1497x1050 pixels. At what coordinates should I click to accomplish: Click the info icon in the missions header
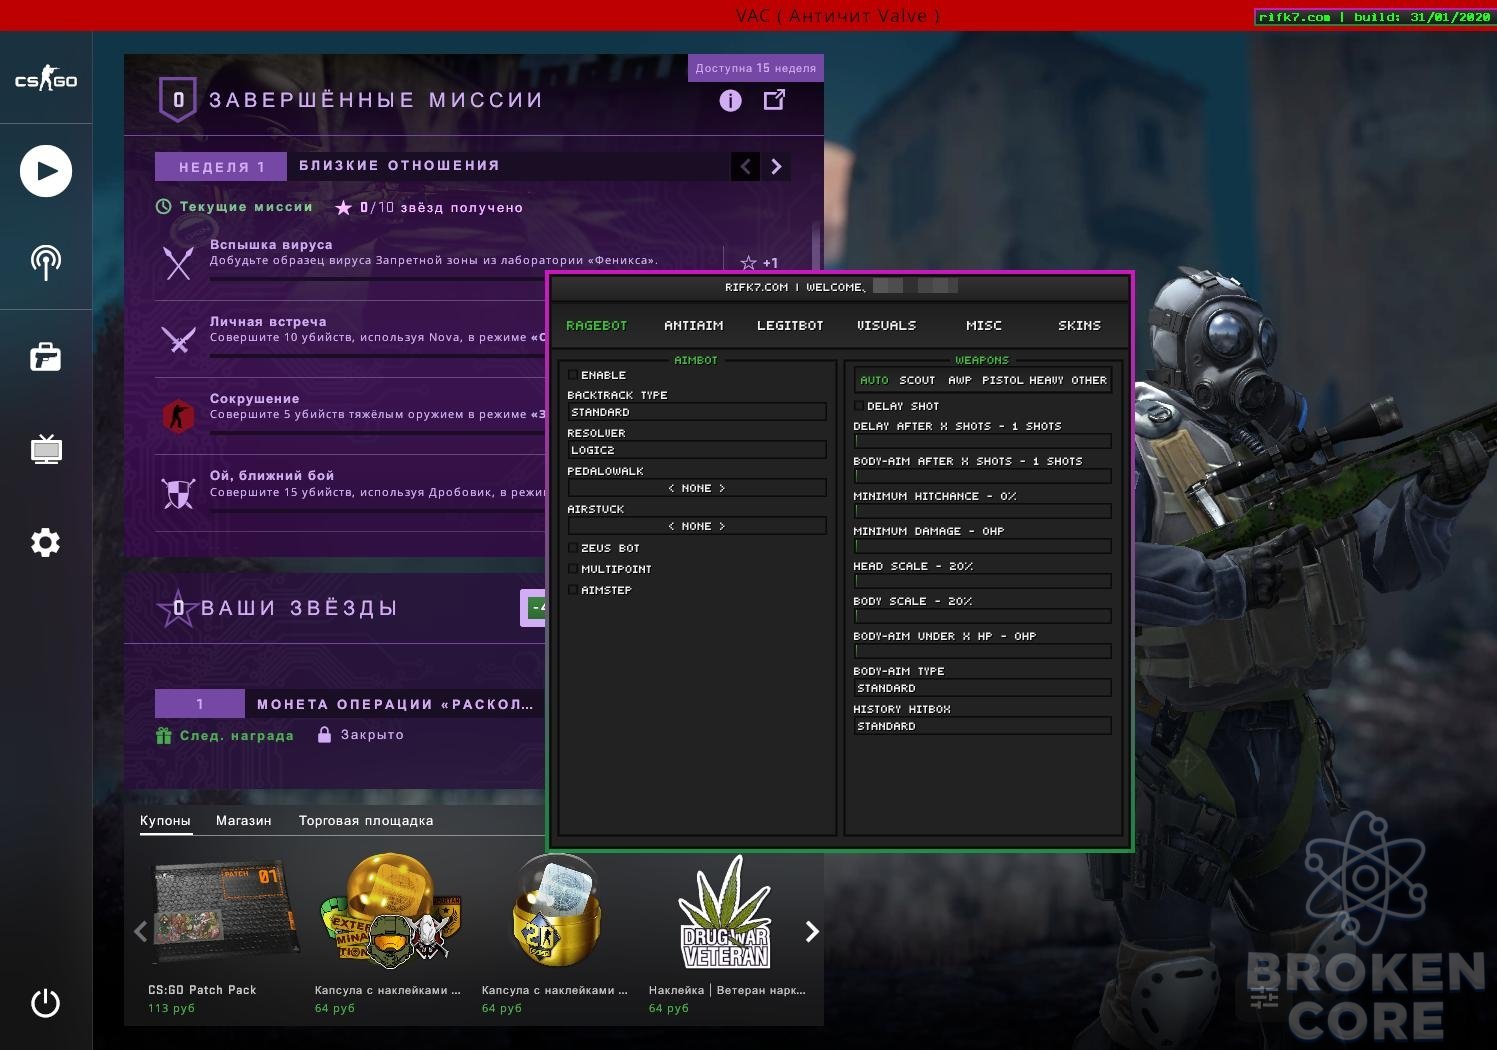[731, 100]
